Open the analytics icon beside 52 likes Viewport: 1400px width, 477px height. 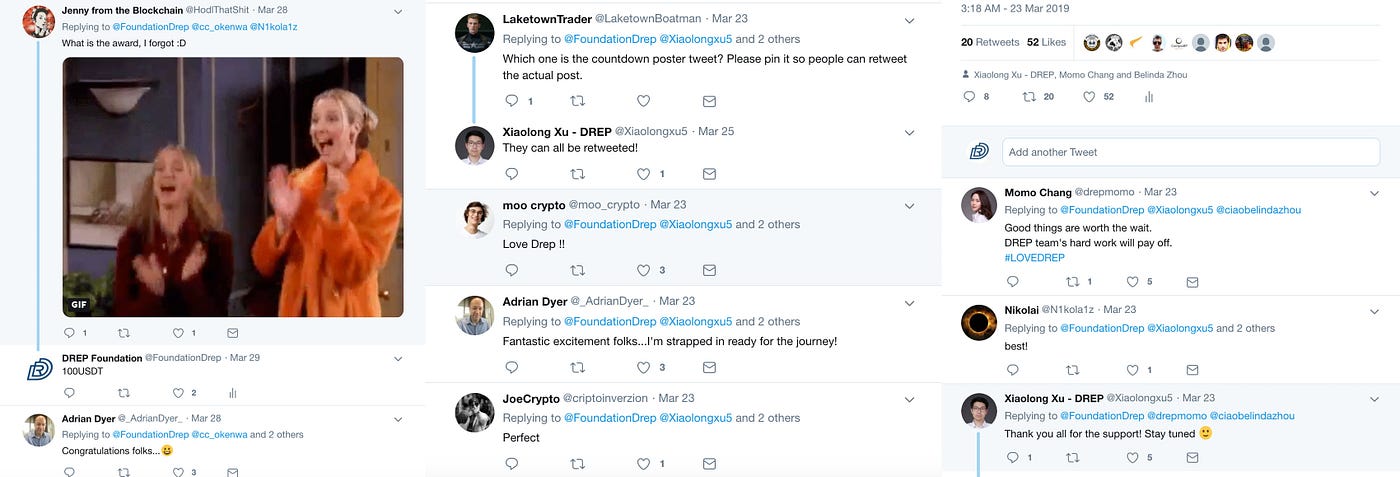1148,97
